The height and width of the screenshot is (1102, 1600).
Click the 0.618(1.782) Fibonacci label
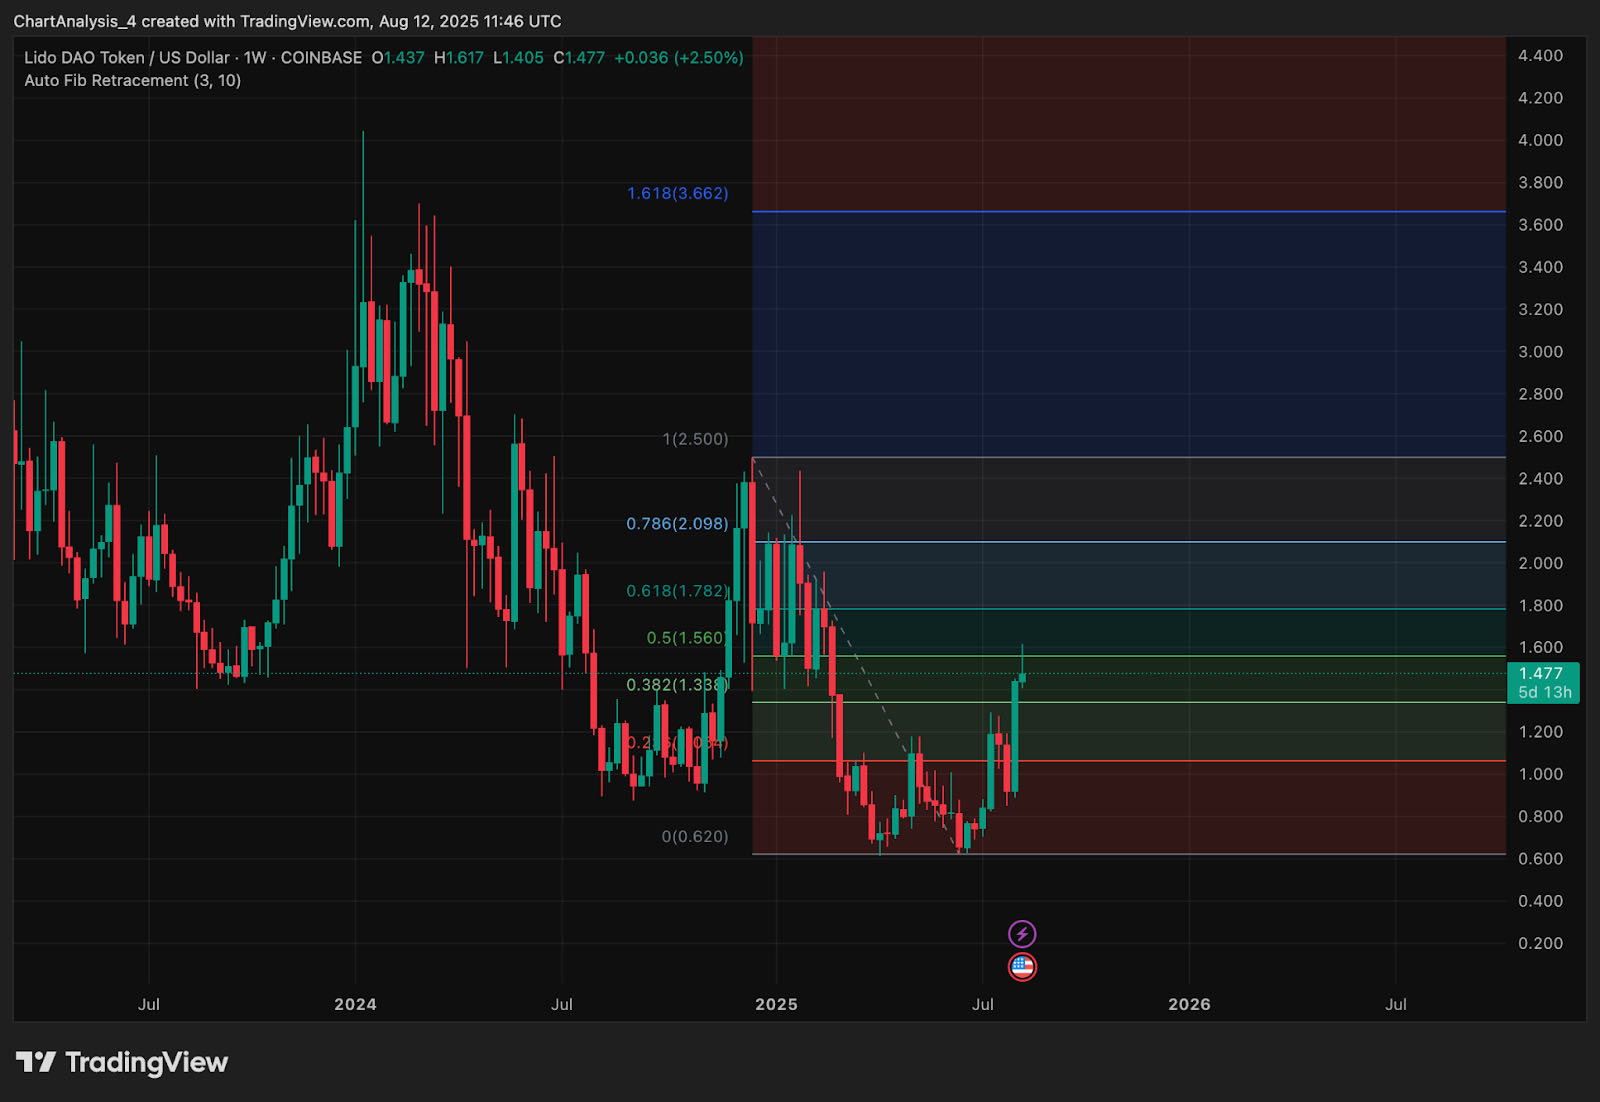(x=677, y=591)
